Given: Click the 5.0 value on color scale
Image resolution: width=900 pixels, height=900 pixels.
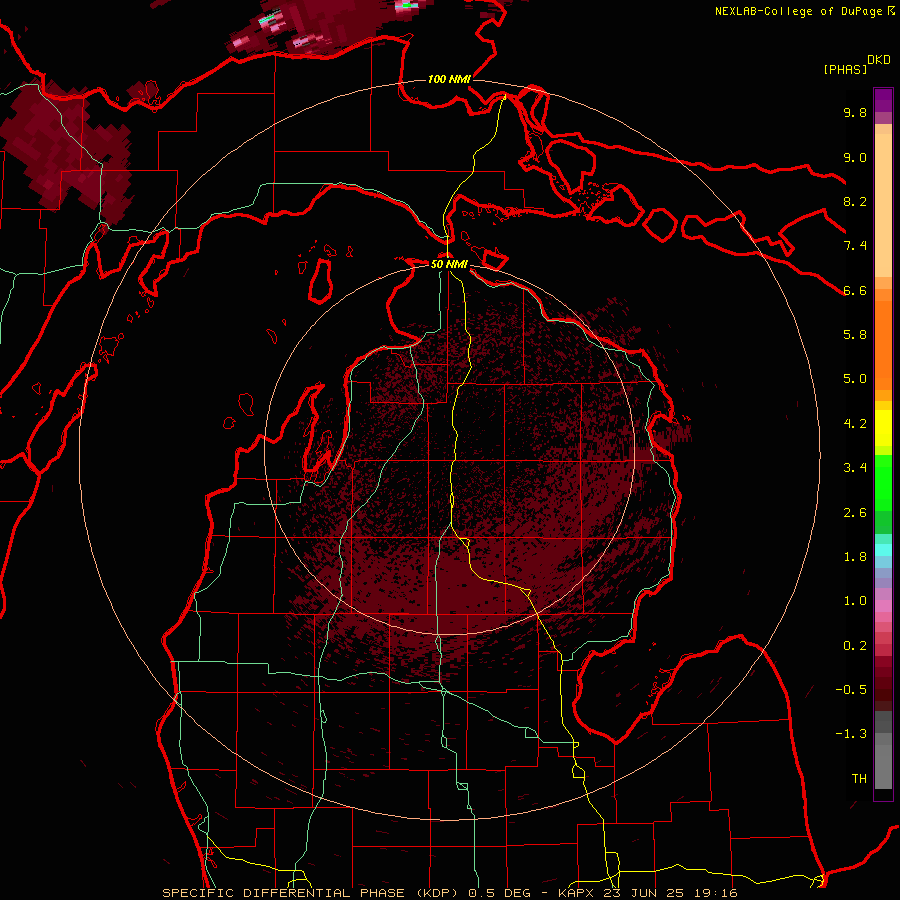Looking at the screenshot, I should click(855, 379).
